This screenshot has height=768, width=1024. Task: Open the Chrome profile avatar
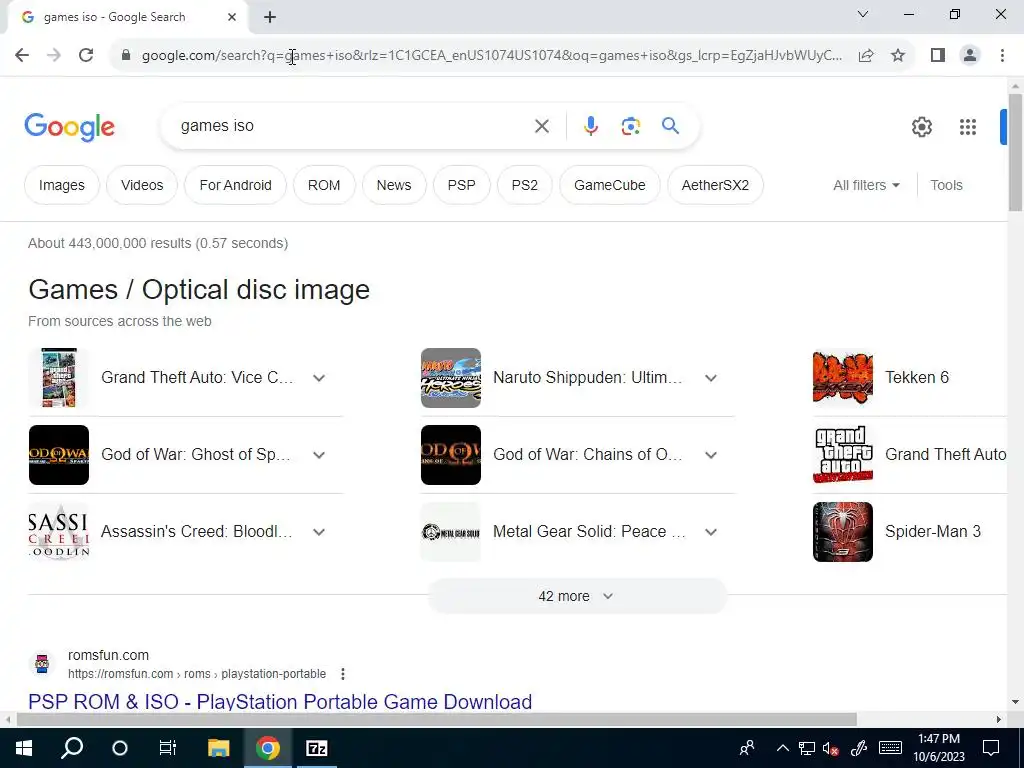coord(970,56)
